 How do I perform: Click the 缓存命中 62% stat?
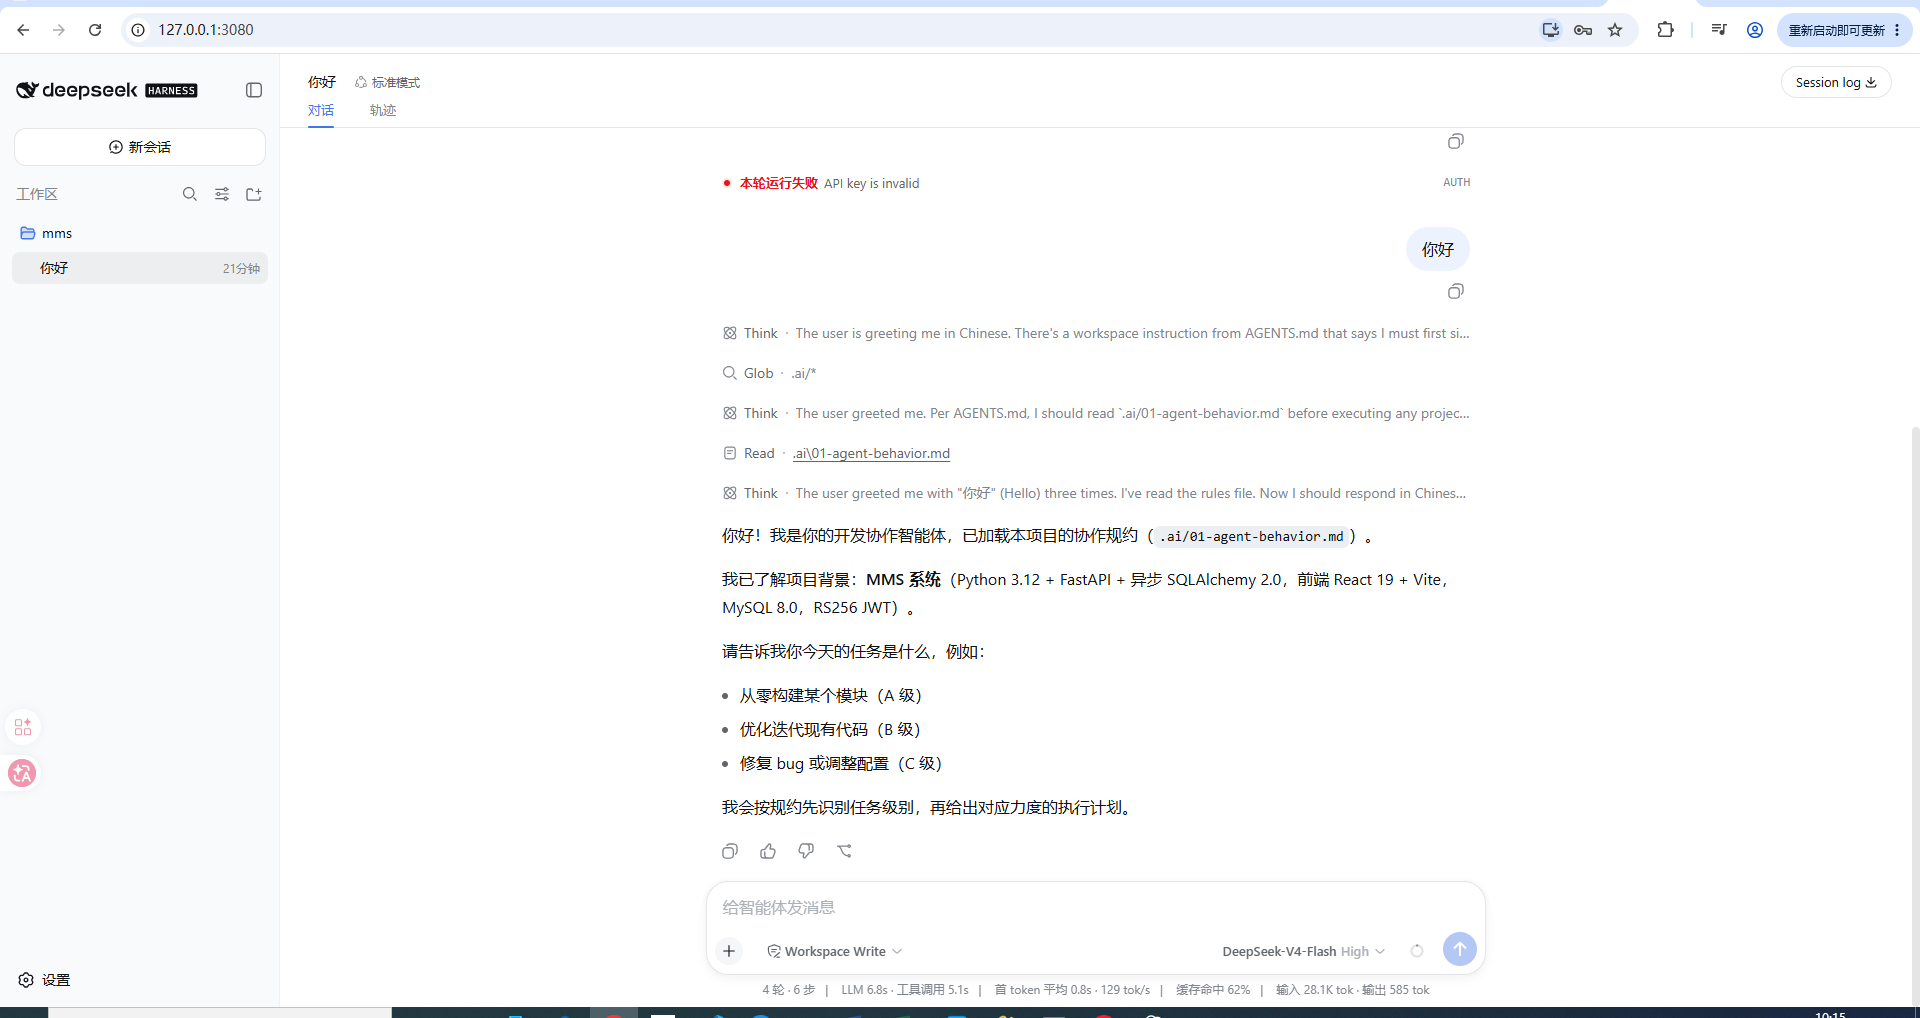(1213, 990)
